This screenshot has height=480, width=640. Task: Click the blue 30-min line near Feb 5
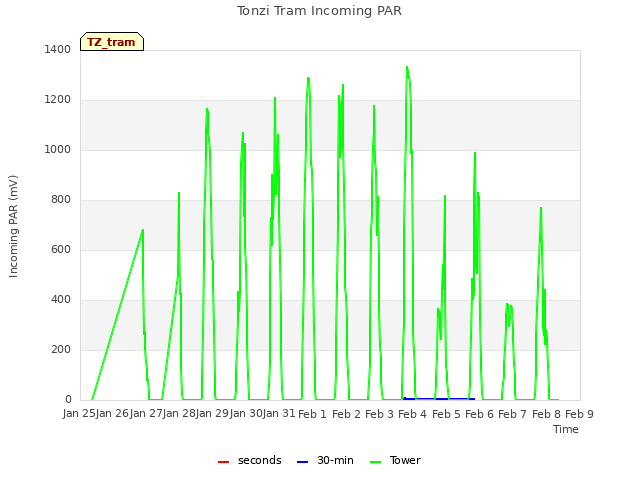pyautogui.click(x=439, y=399)
